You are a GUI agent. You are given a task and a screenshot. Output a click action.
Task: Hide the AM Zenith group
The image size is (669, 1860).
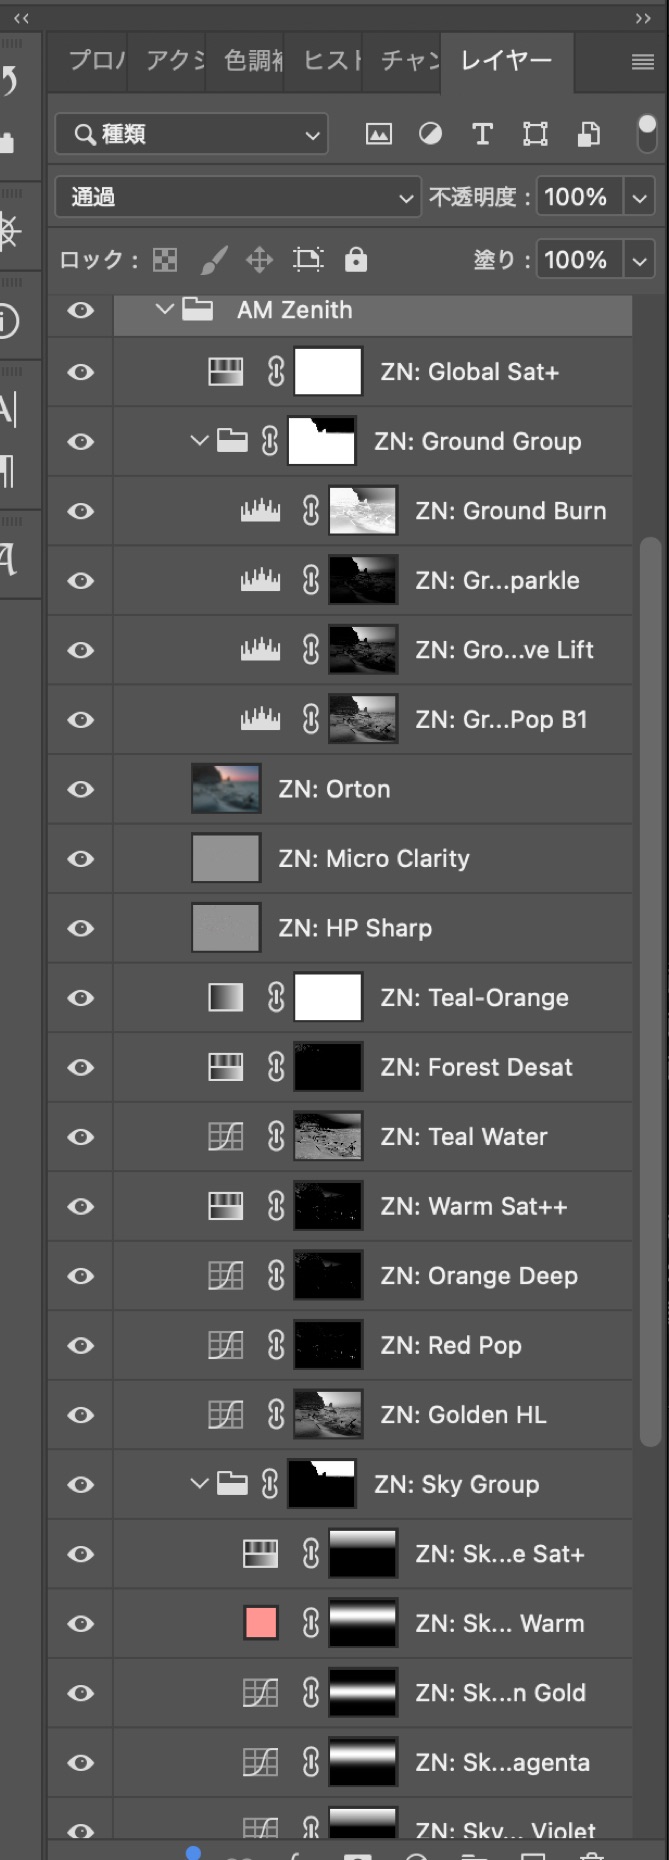(x=81, y=310)
